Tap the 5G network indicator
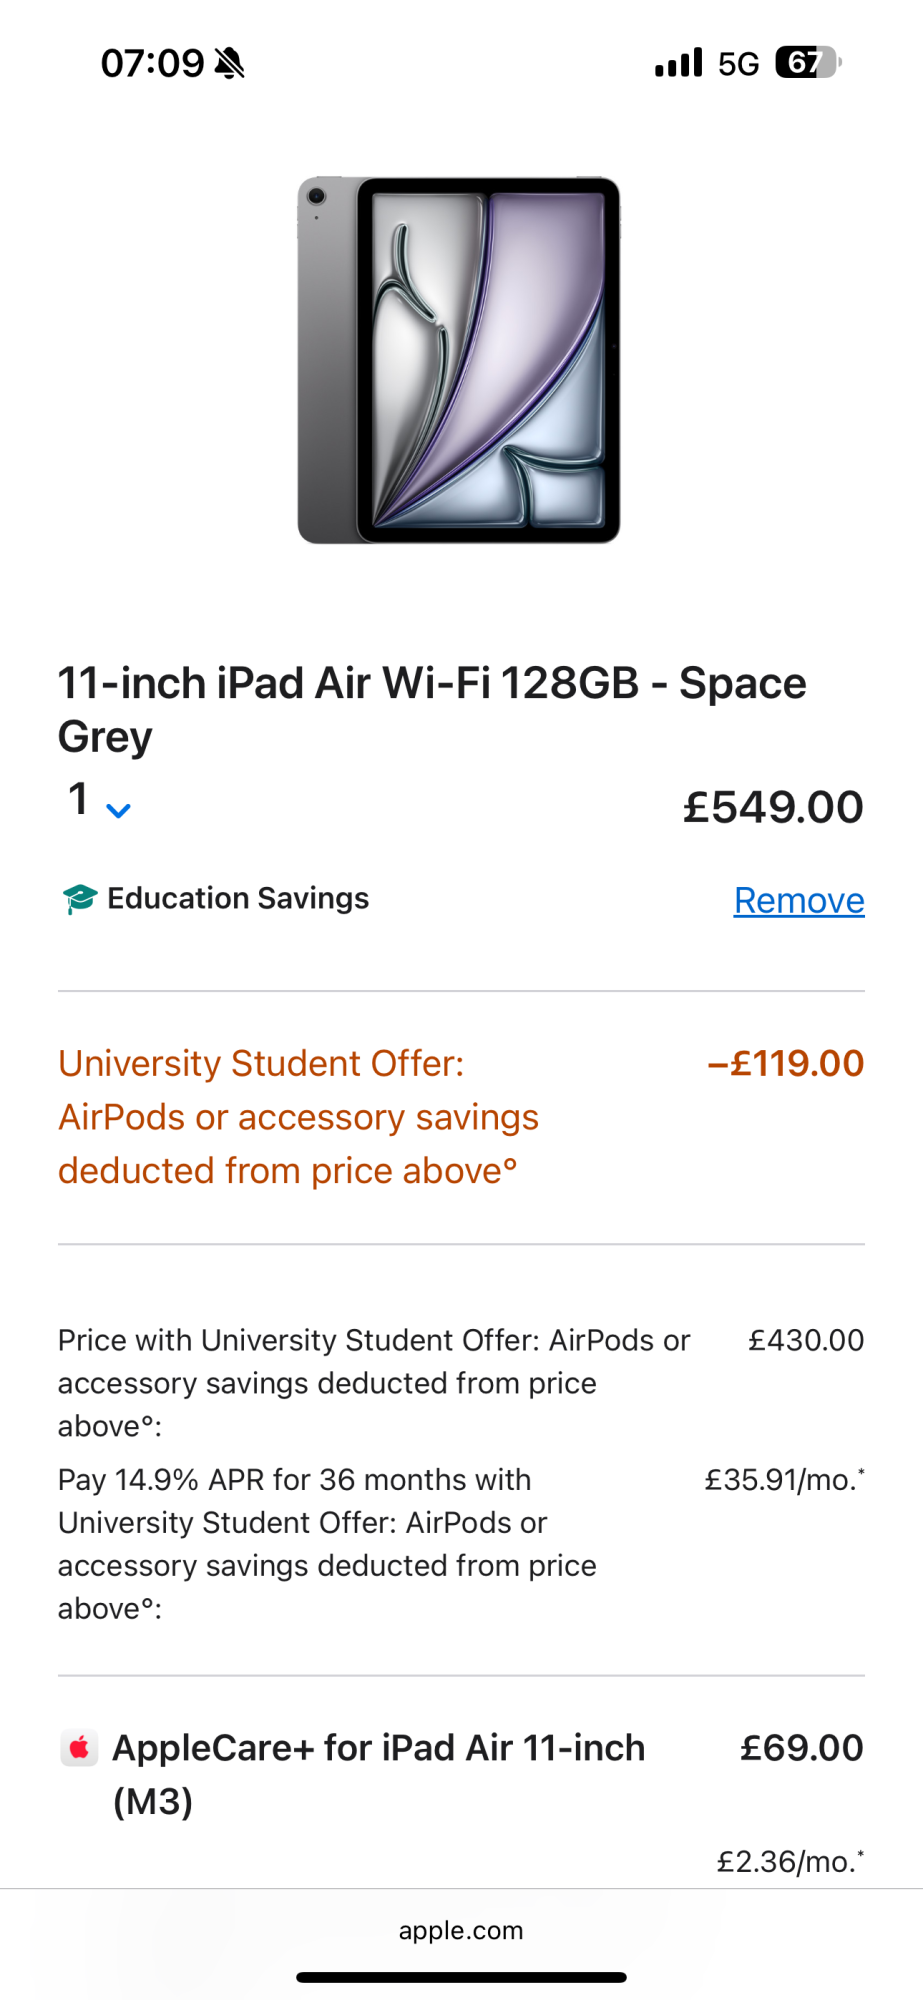 739,64
